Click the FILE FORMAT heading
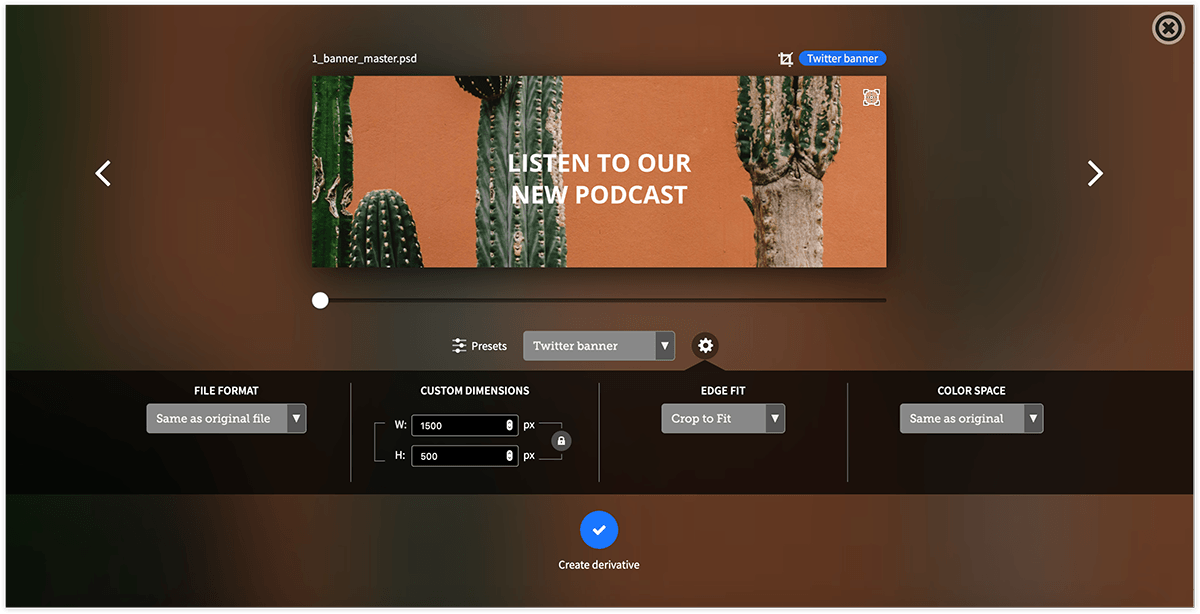This screenshot has height=614, width=1200. coord(226,391)
